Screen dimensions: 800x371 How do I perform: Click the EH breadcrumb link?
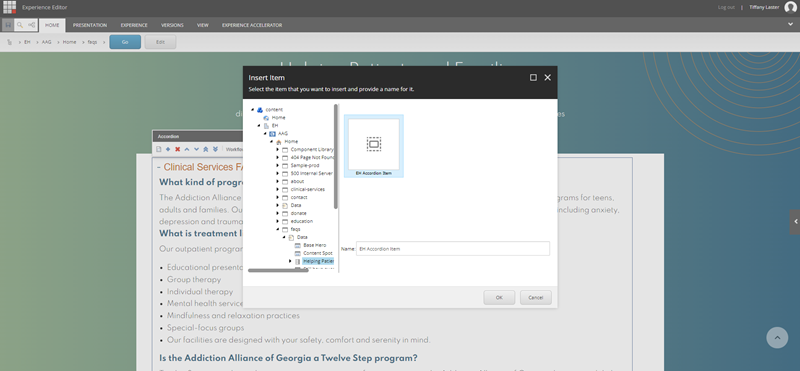pos(27,42)
